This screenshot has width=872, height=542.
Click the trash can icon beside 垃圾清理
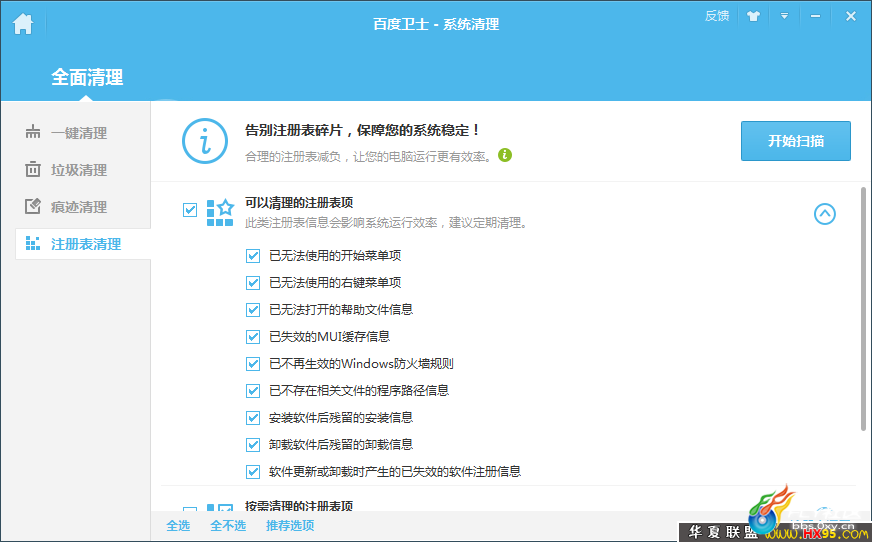[33, 169]
